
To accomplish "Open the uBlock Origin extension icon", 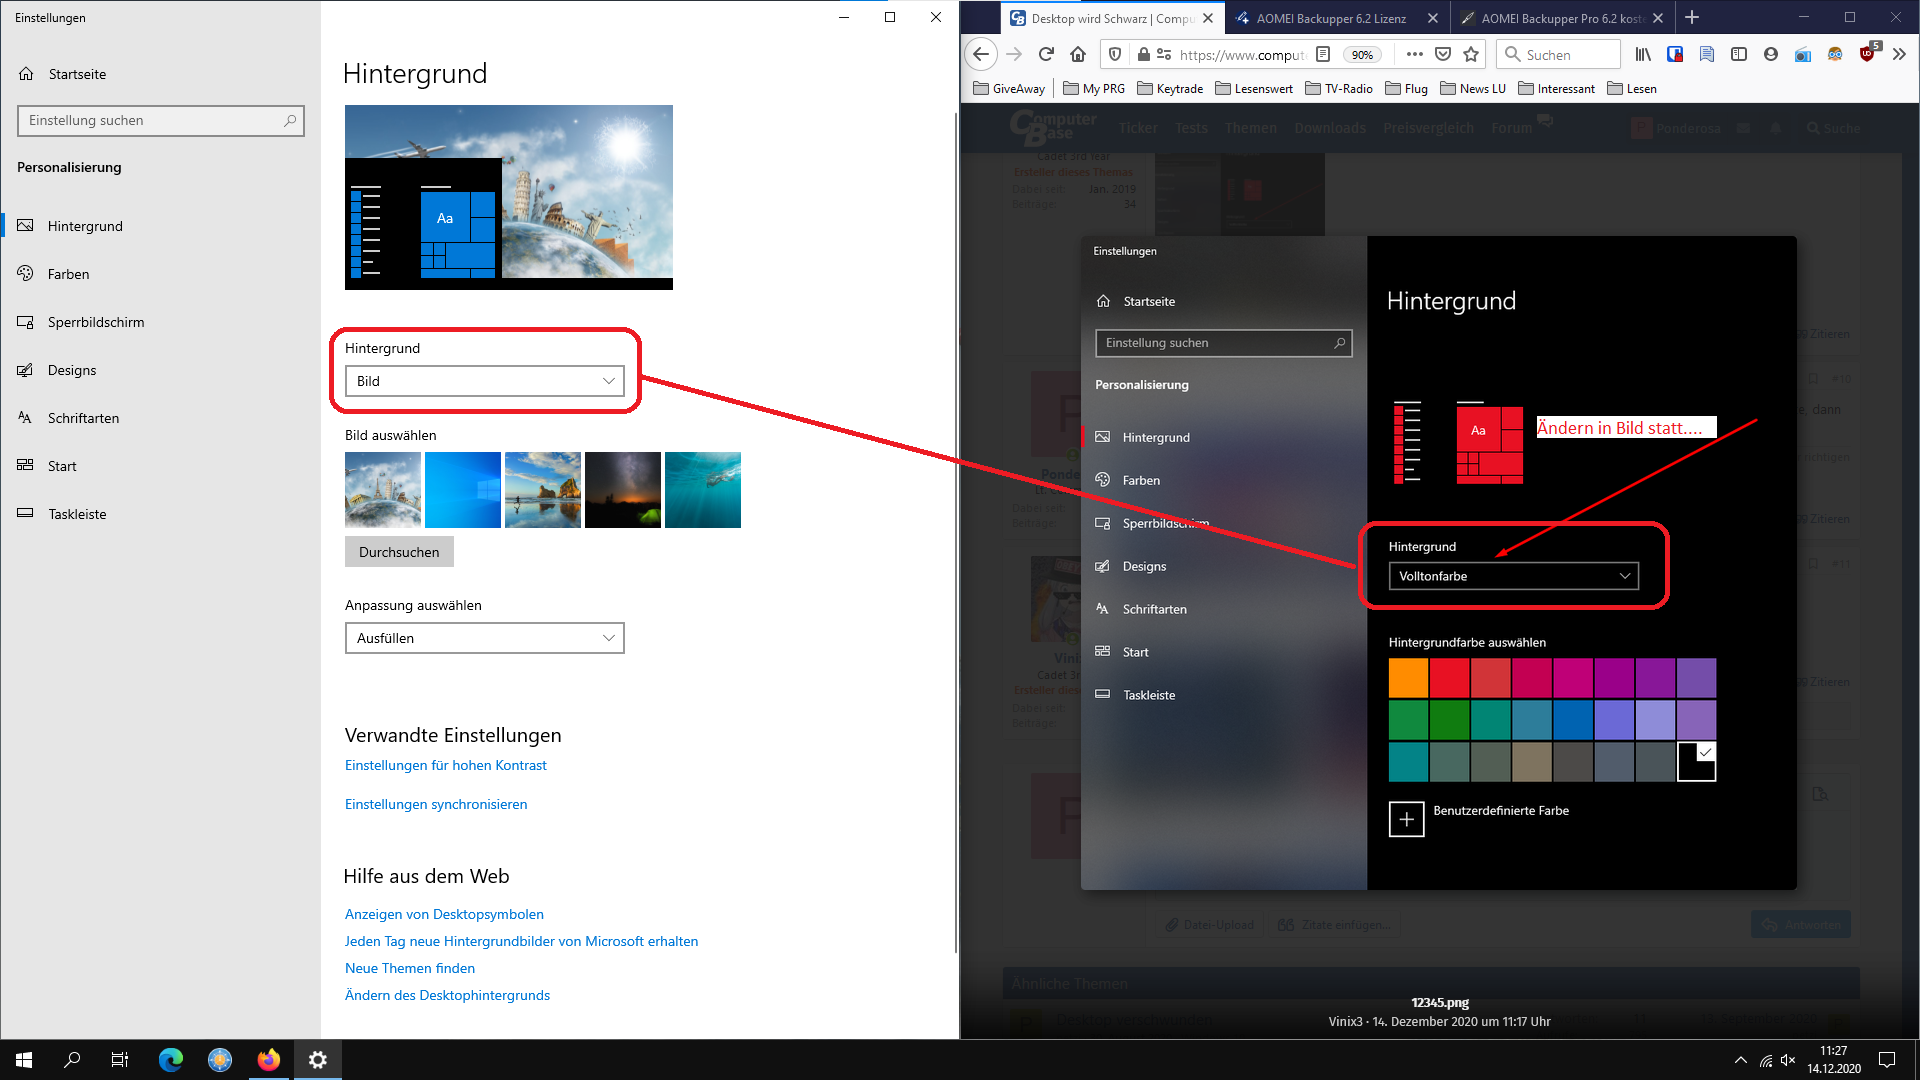I will pyautogui.click(x=1867, y=54).
